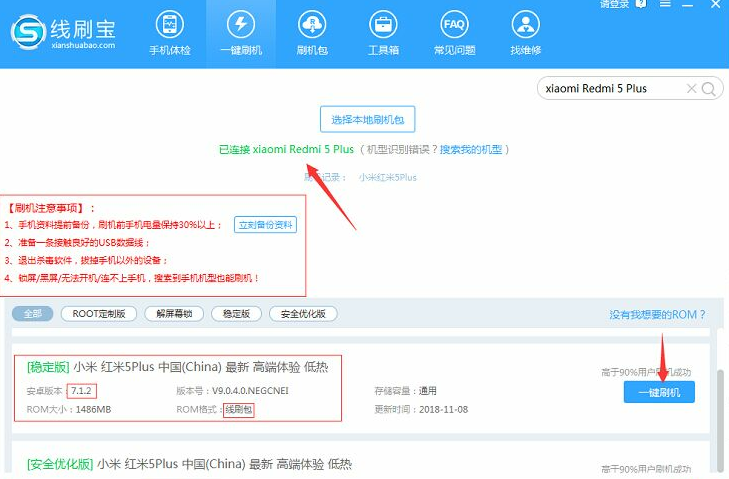Filter ROMs by 安全优化版
The height and width of the screenshot is (479, 729).
click(x=304, y=314)
